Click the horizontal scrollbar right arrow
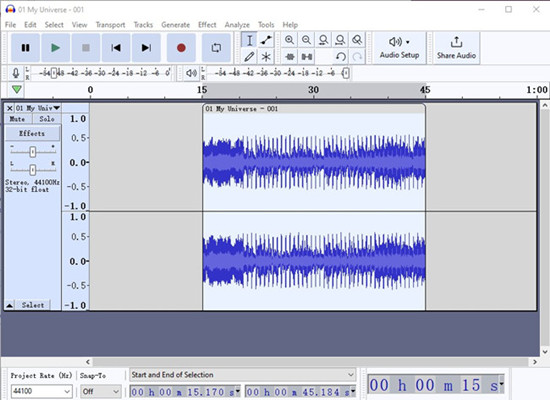Viewport: 550px width, 400px height. click(535, 362)
